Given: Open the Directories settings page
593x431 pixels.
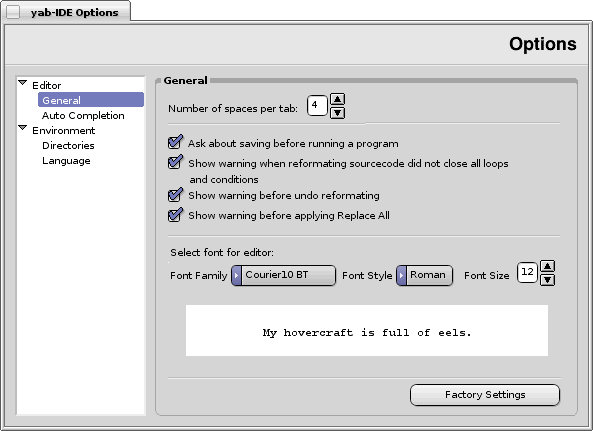Looking at the screenshot, I should 68,146.
